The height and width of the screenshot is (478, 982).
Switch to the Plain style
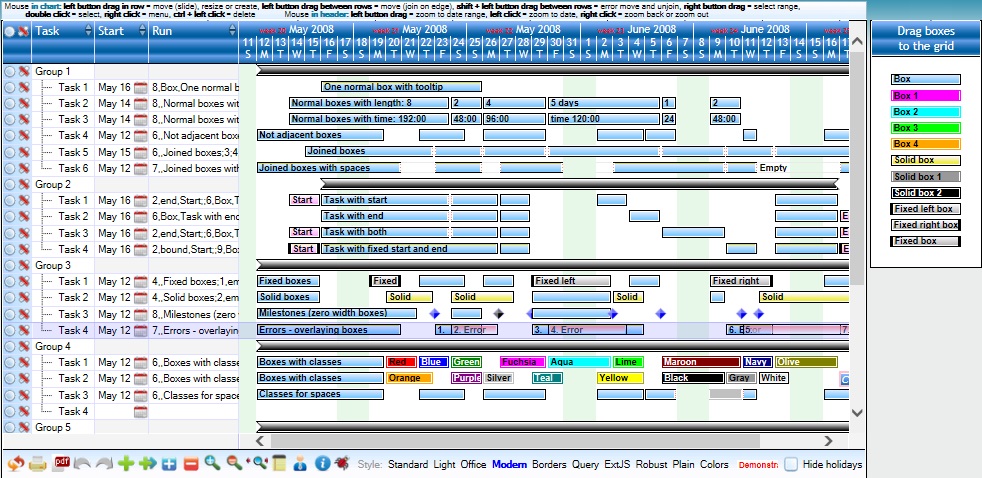point(683,464)
